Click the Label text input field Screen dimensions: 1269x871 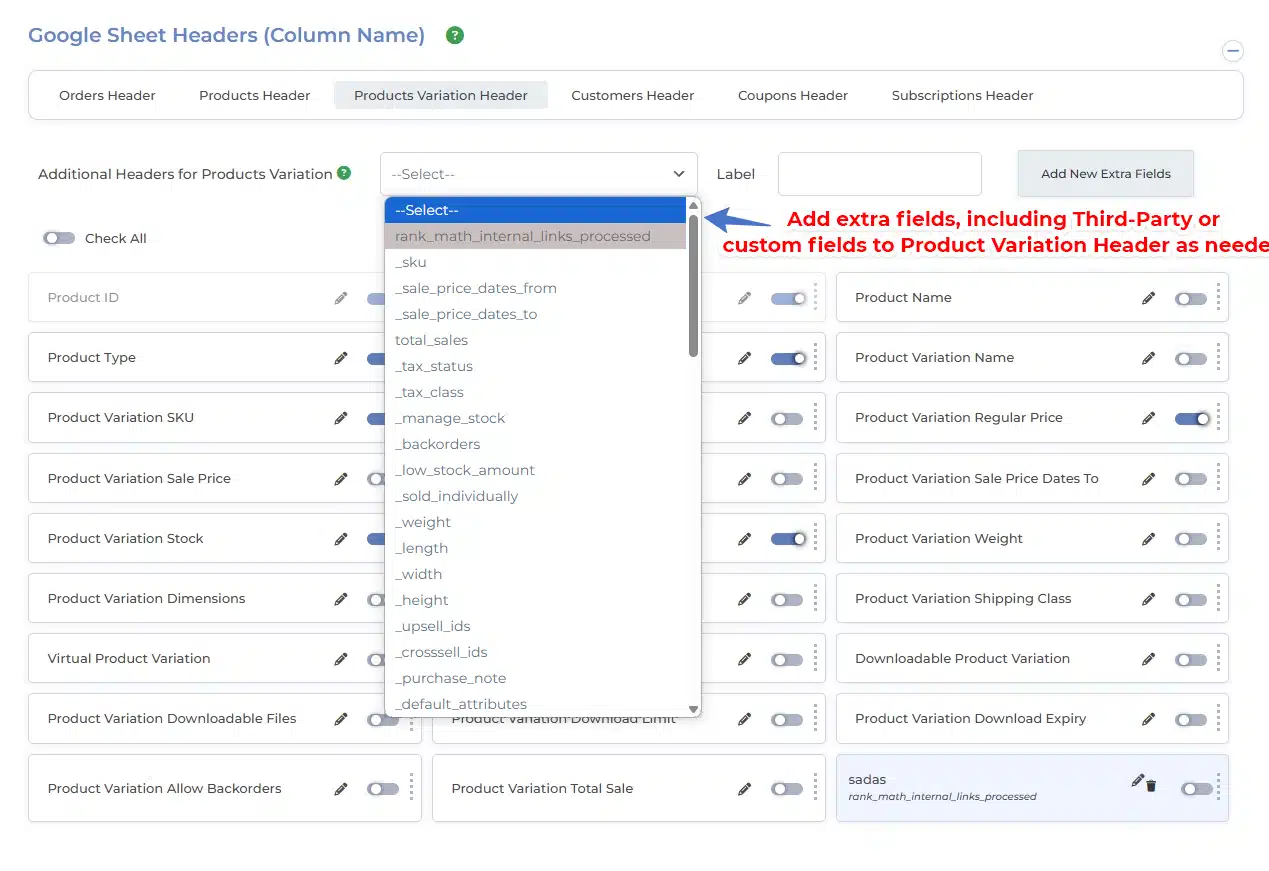click(879, 174)
